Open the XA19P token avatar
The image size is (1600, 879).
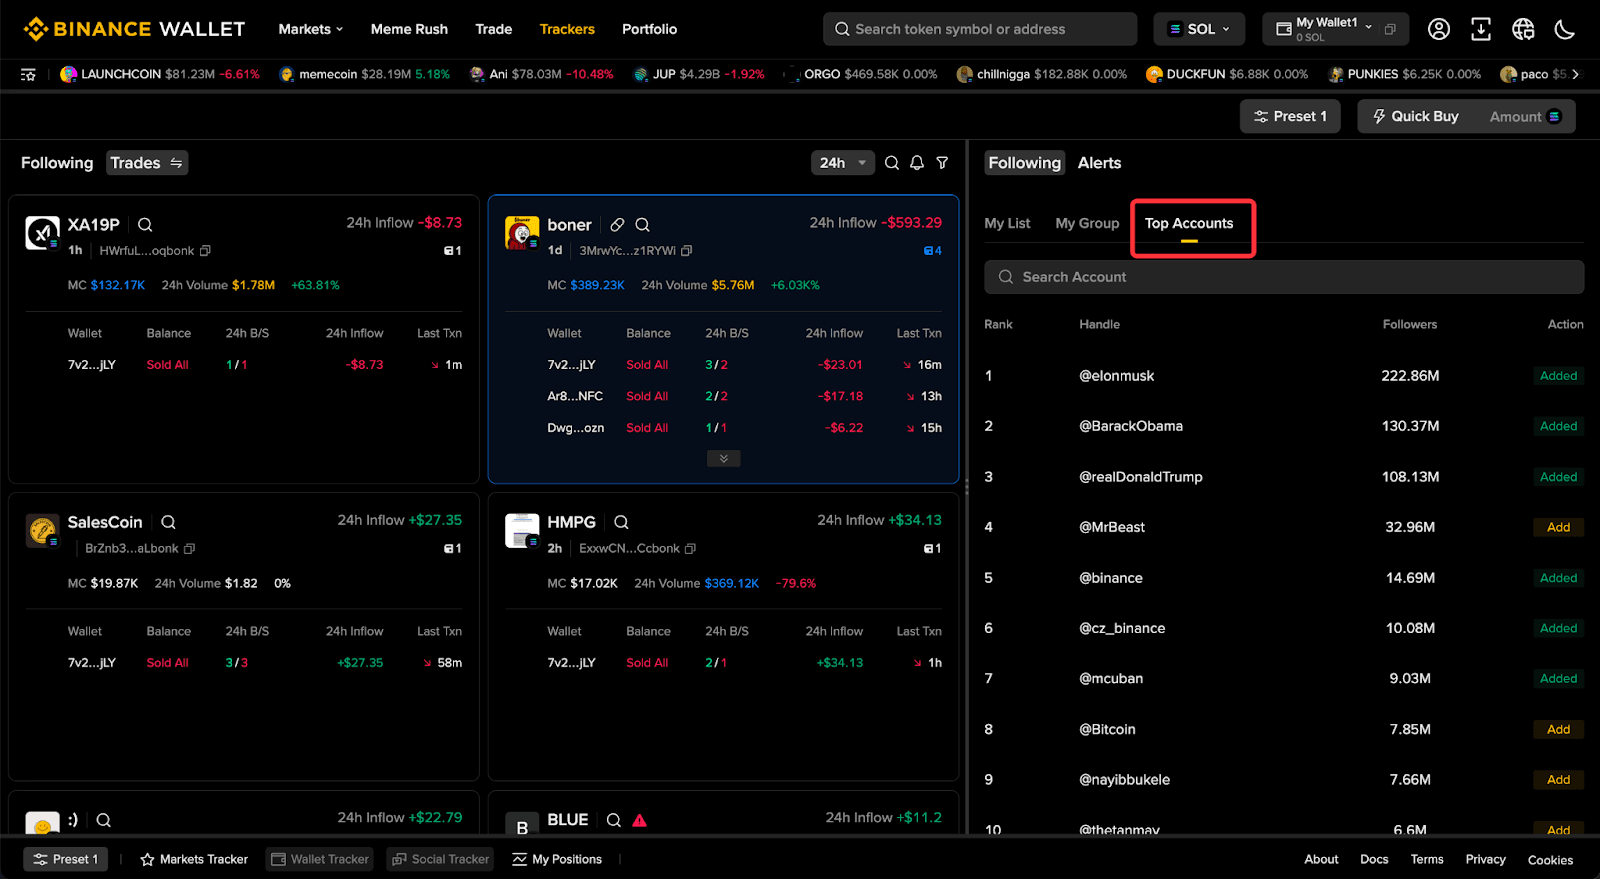pos(42,233)
